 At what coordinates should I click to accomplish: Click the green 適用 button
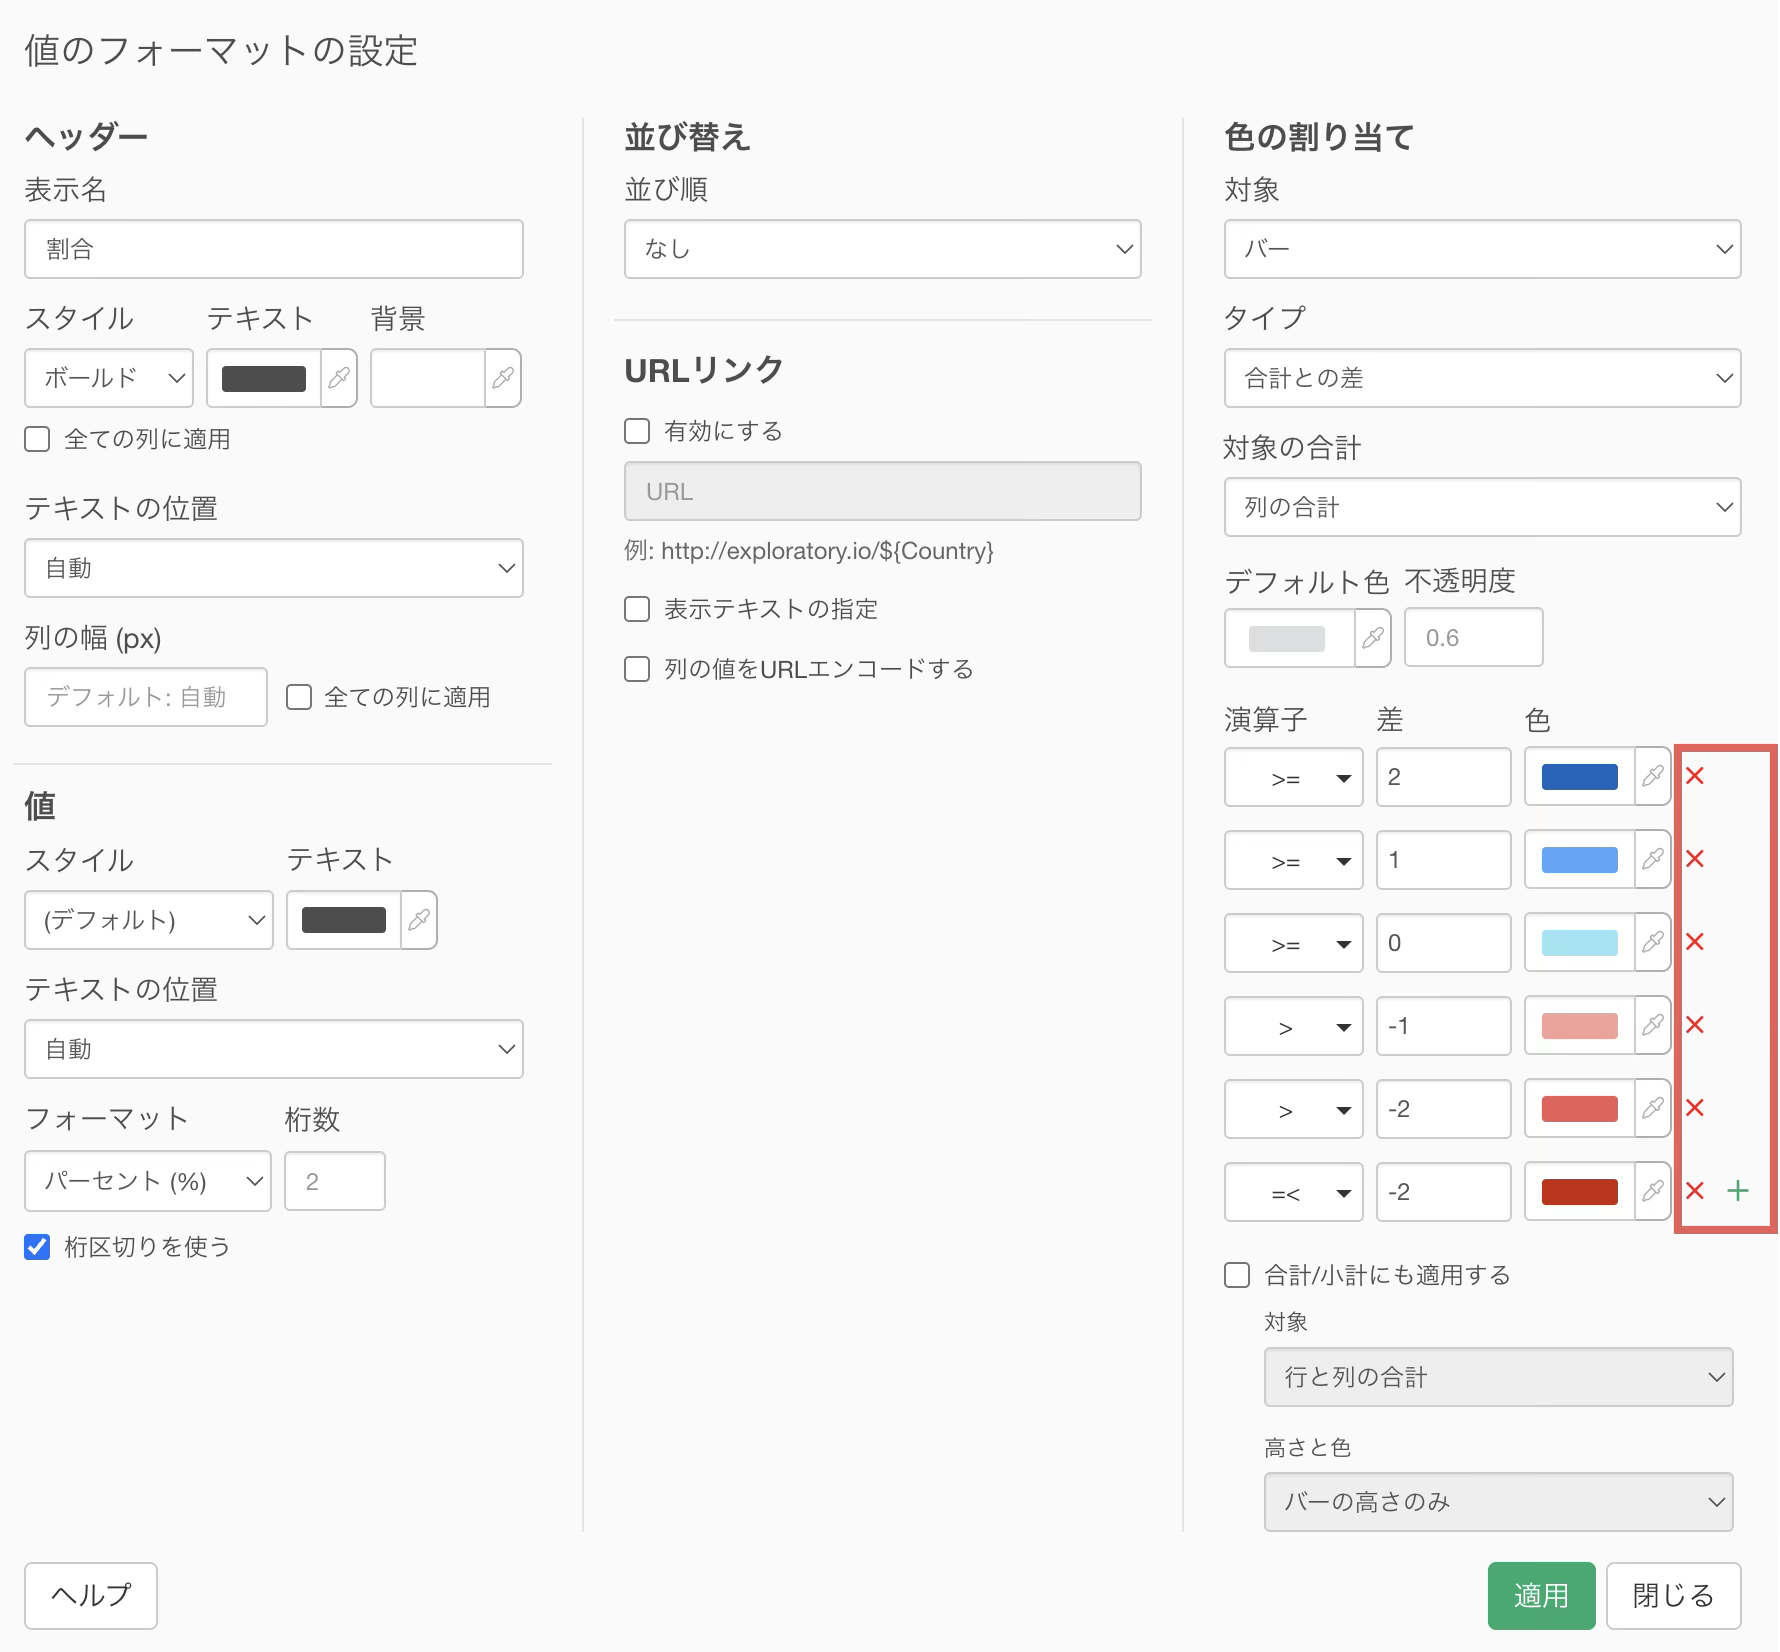pyautogui.click(x=1542, y=1596)
